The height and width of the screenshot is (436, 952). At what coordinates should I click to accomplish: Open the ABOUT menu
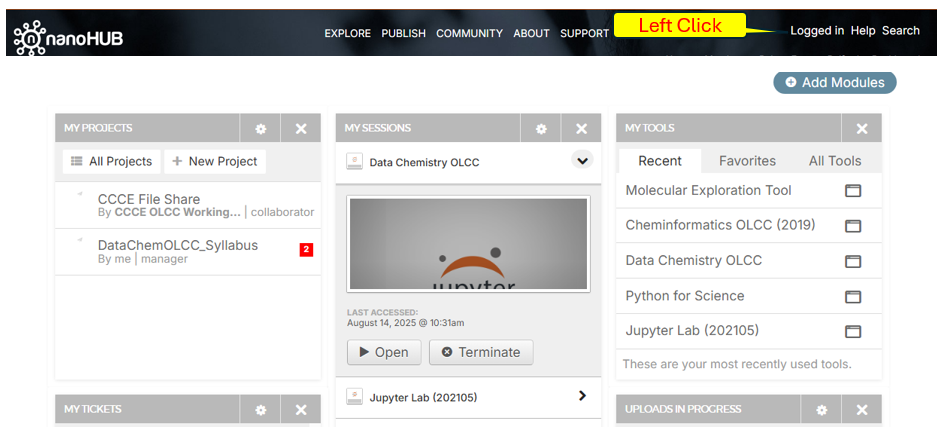[531, 33]
